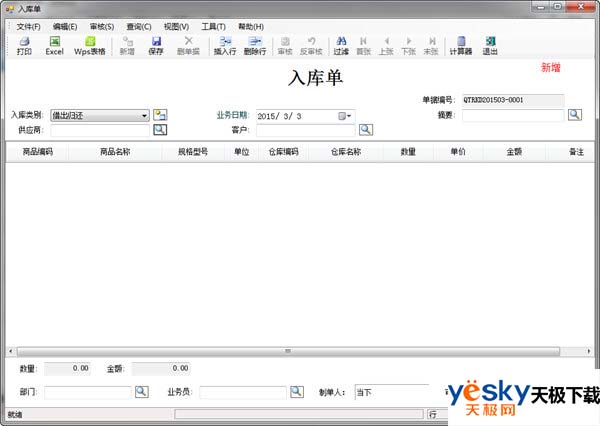Click the 数量 total field 0.00
600x426 pixels.
67,369
